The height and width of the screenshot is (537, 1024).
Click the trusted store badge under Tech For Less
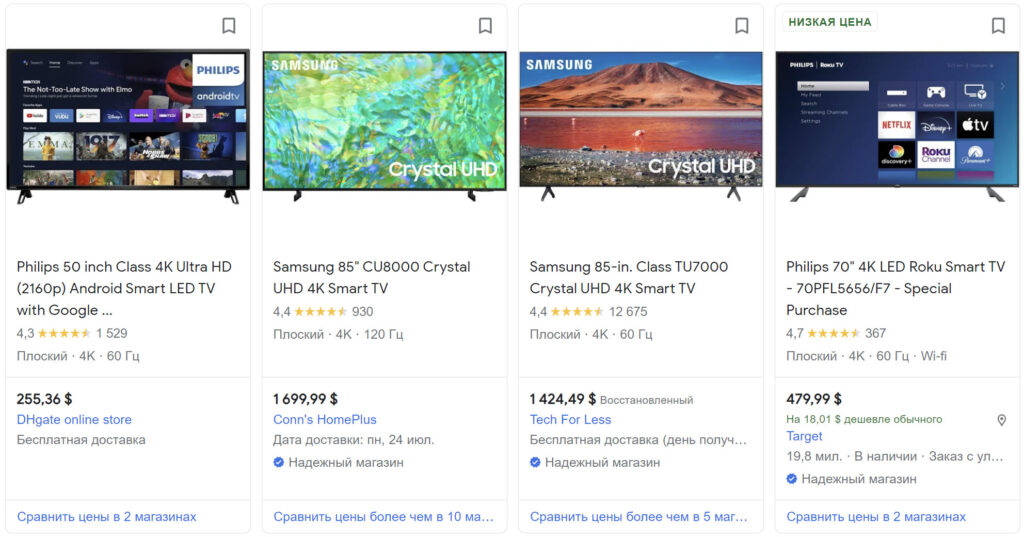pyautogui.click(x=535, y=462)
